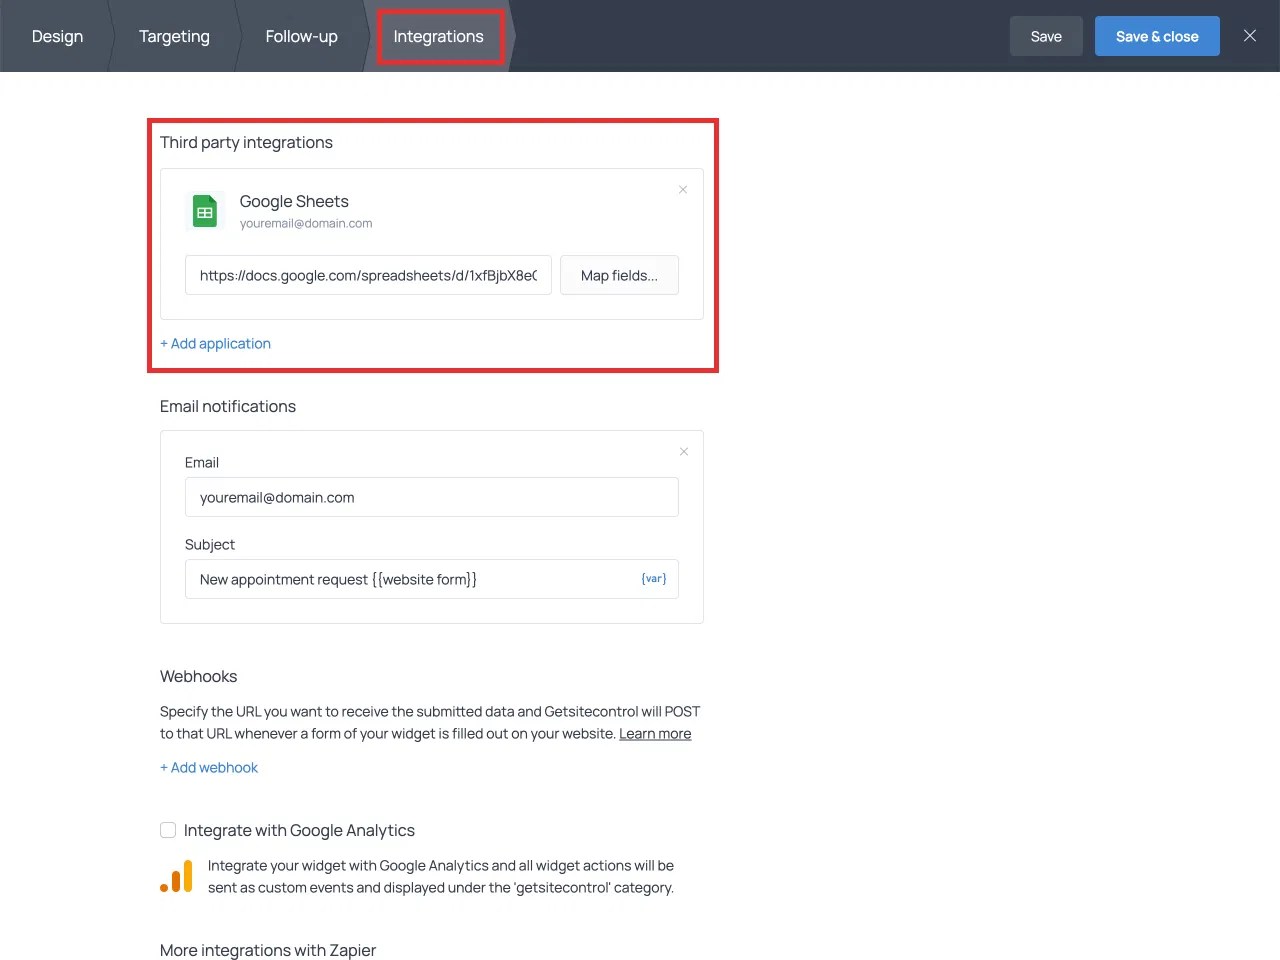
Task: Click the Webhooks heading
Action: click(198, 676)
